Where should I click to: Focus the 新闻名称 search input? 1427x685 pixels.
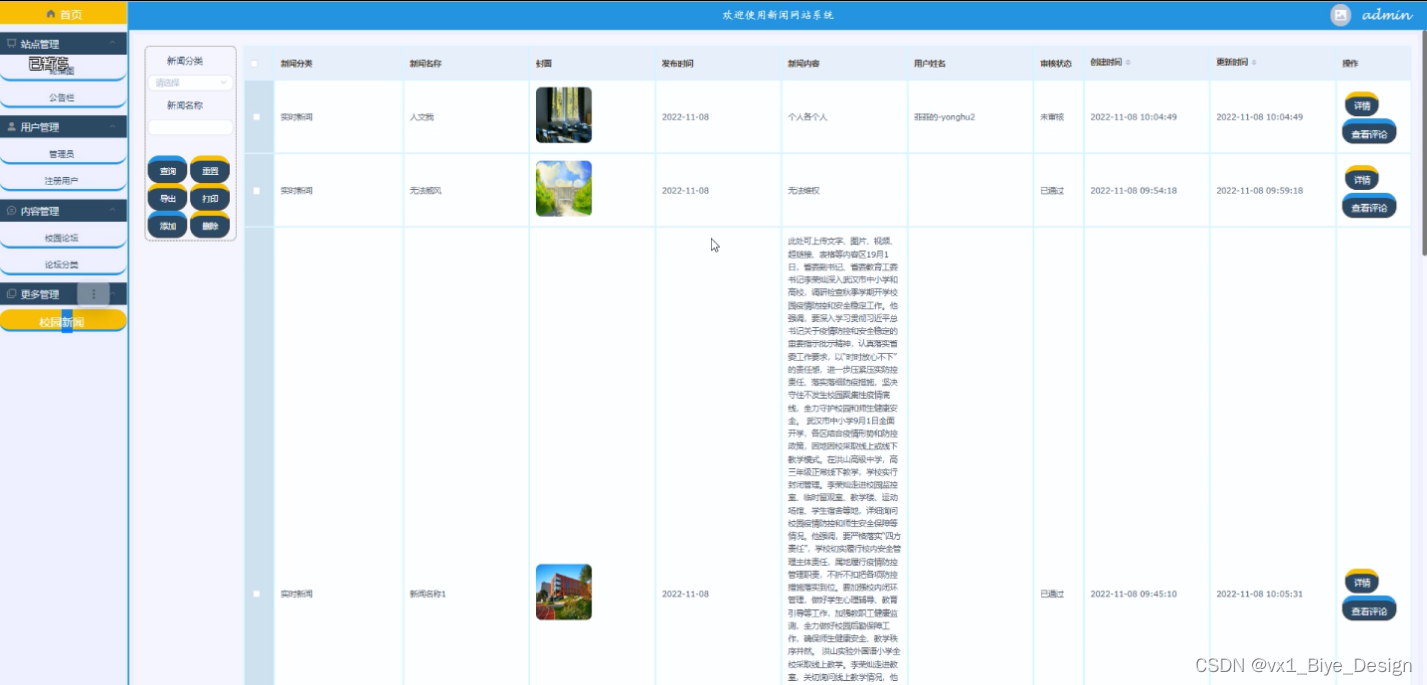click(190, 127)
